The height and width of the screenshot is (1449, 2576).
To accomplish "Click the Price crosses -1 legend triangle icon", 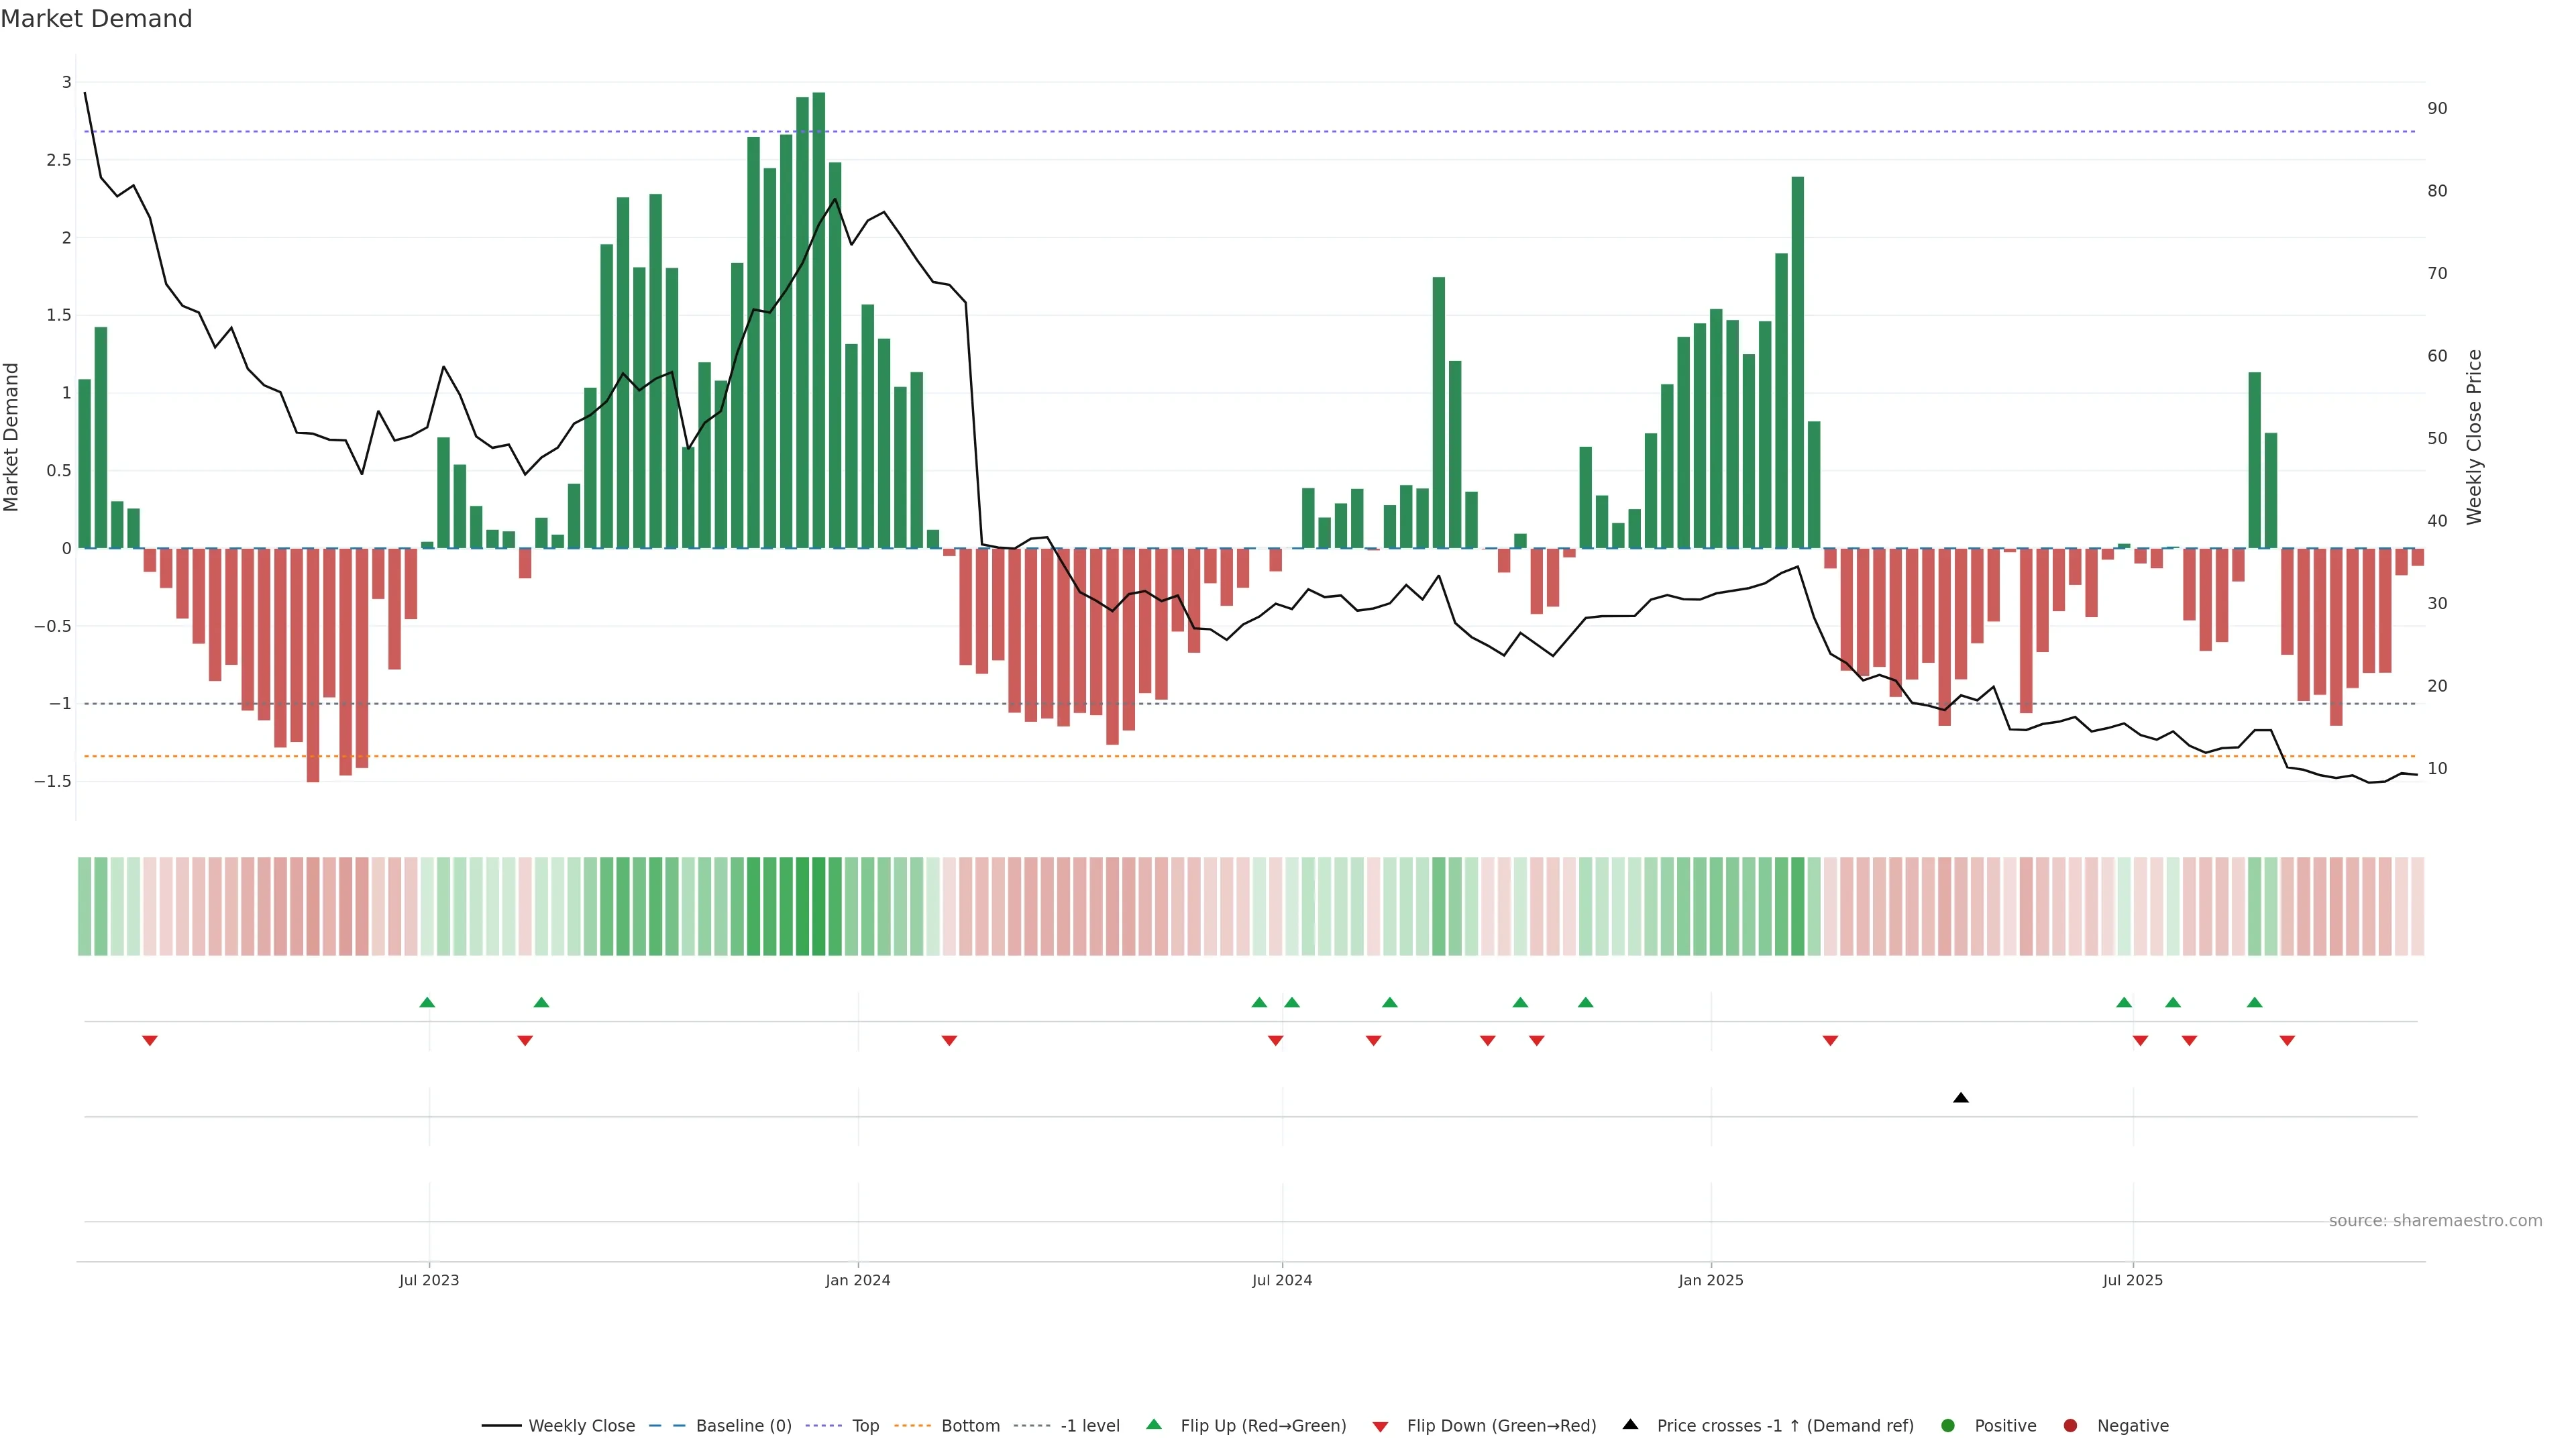I will [x=1630, y=1425].
